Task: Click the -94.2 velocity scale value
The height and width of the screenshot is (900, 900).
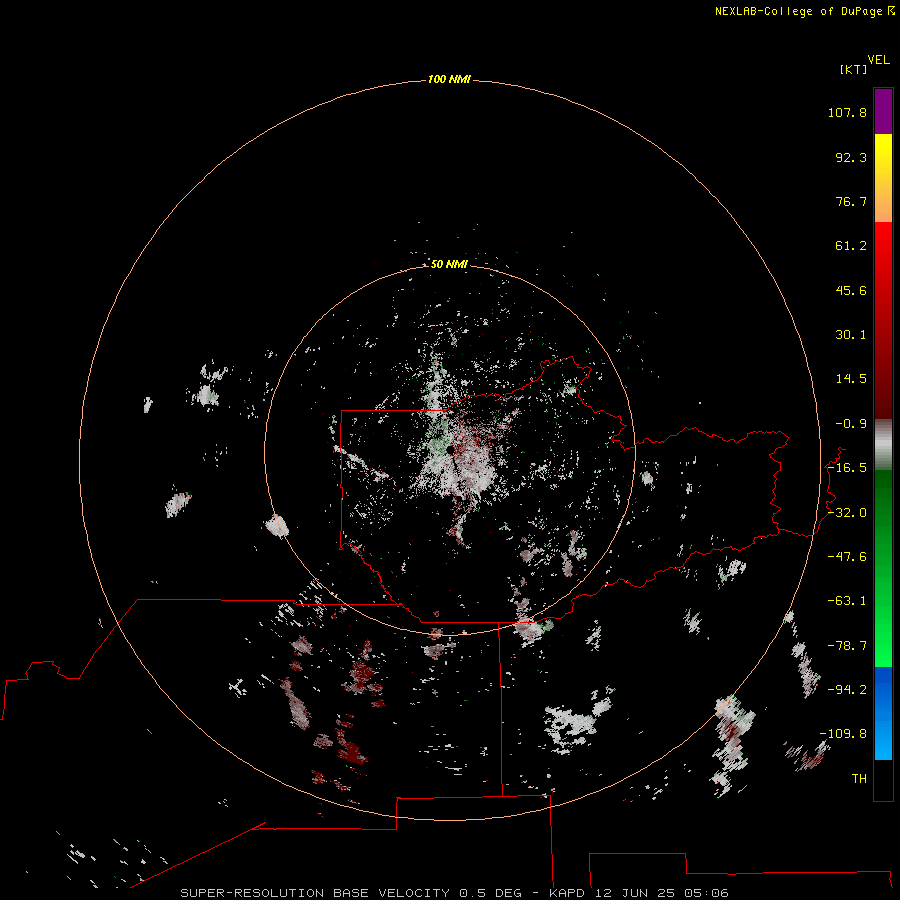Action: pos(847,690)
